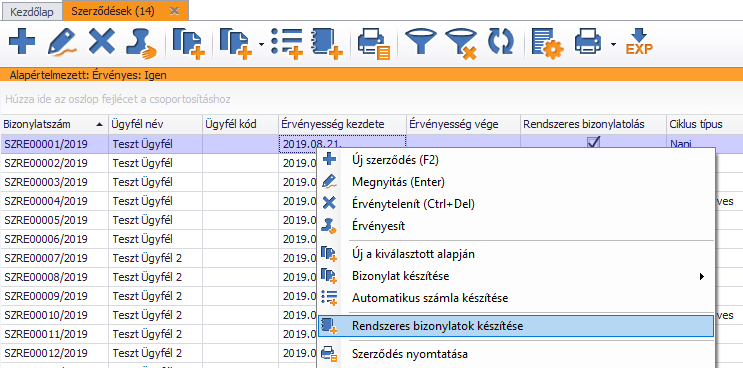The width and height of the screenshot is (743, 368).
Task: Click the blue plus new contract toolbar icon
Action: pyautogui.click(x=22, y=43)
